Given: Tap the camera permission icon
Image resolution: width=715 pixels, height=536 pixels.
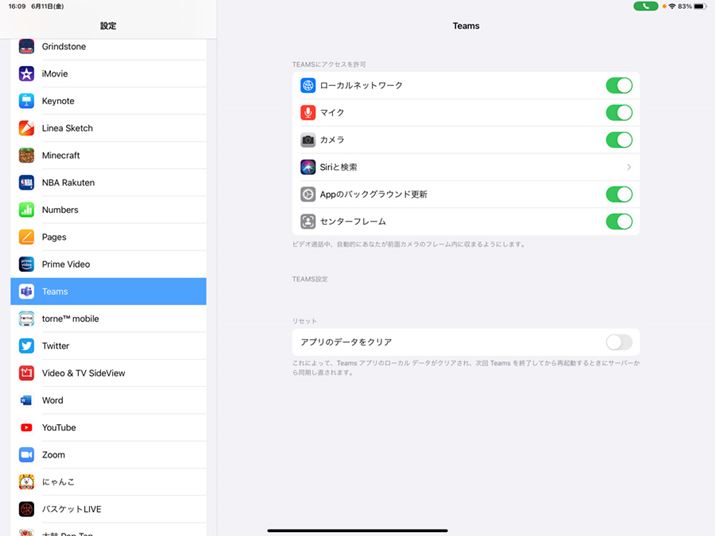Looking at the screenshot, I should pyautogui.click(x=308, y=140).
